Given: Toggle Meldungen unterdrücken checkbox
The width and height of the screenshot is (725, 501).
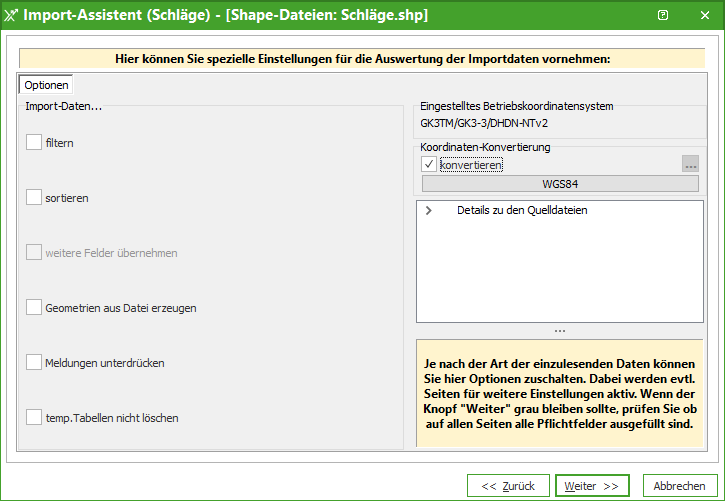Looking at the screenshot, I should pyautogui.click(x=34, y=362).
